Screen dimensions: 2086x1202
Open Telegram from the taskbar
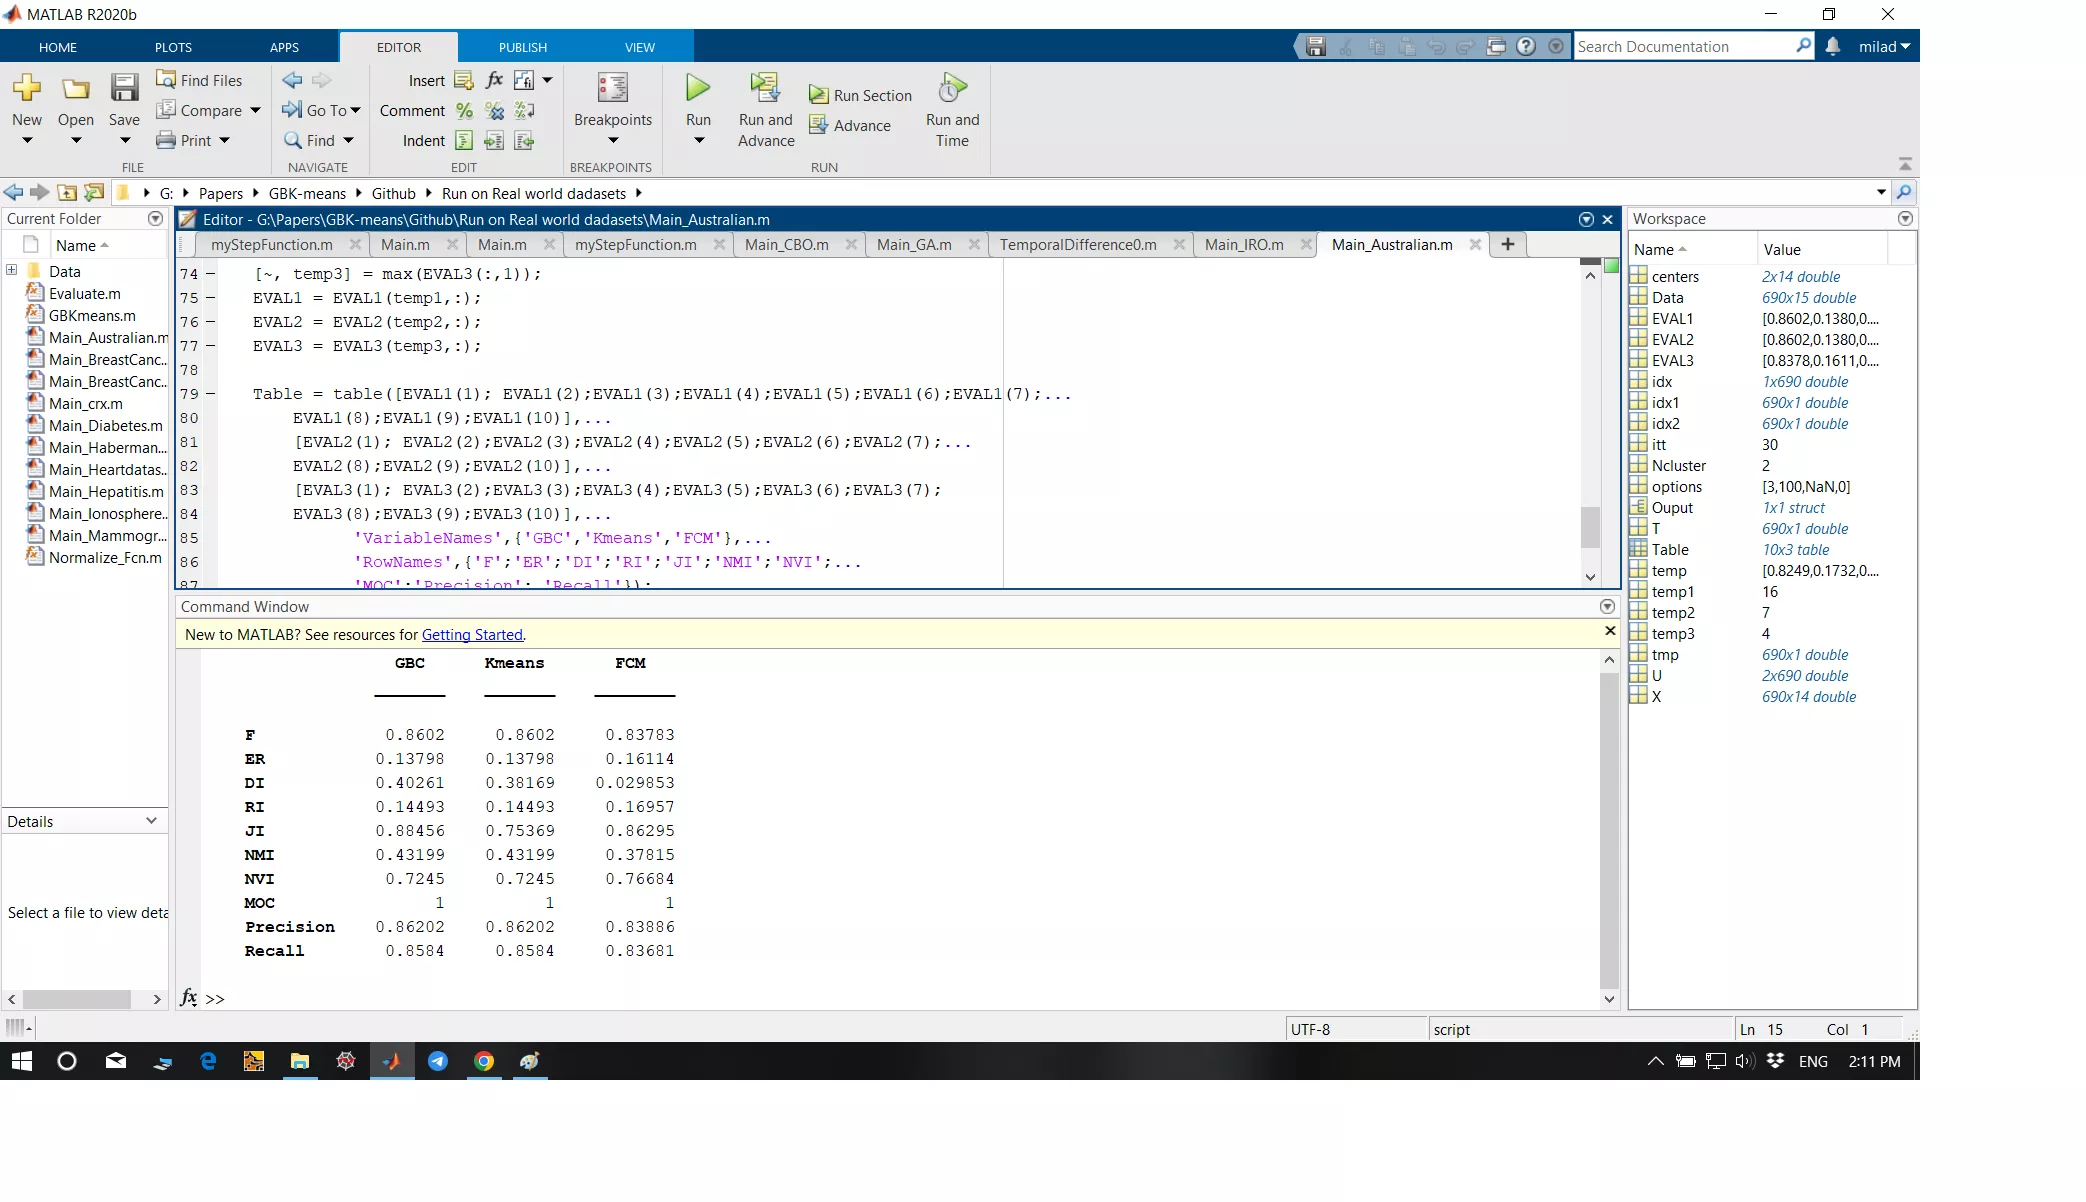(x=438, y=1061)
